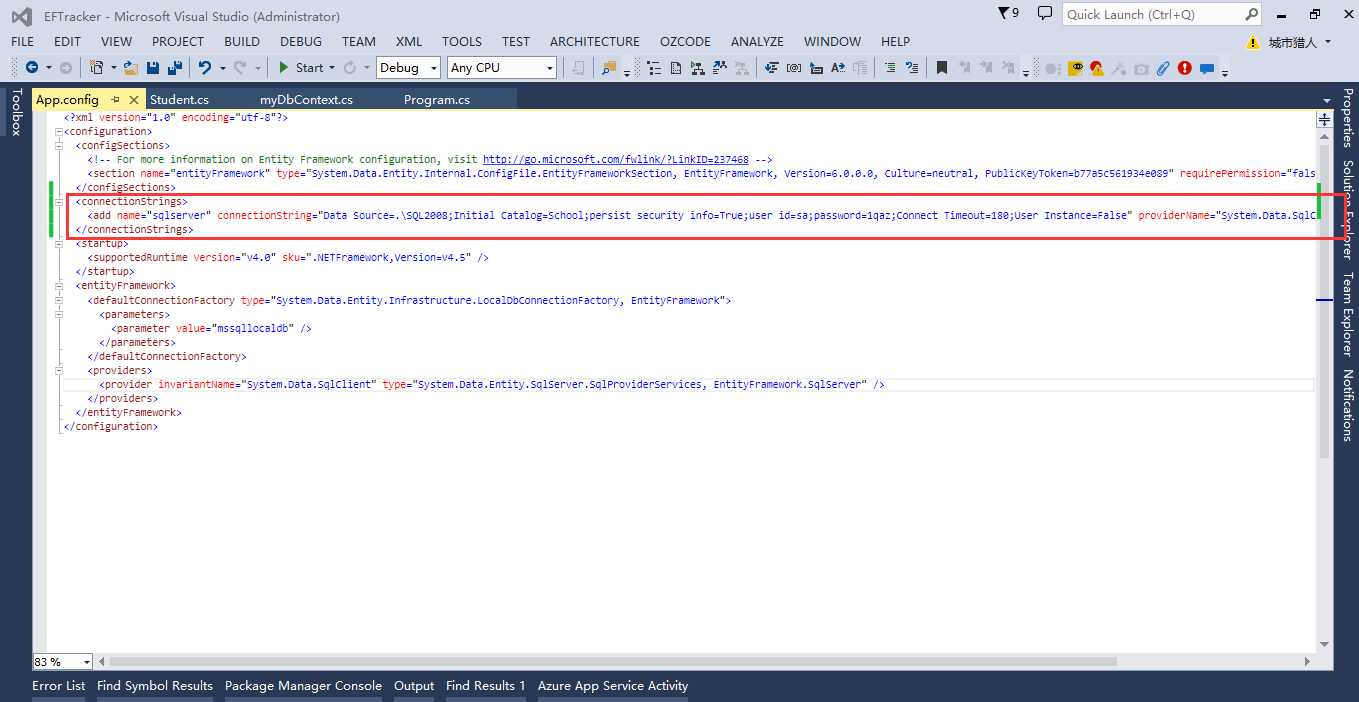The height and width of the screenshot is (702, 1359).
Task: Open the Navigate Backward history dropdown
Action: coord(48,68)
